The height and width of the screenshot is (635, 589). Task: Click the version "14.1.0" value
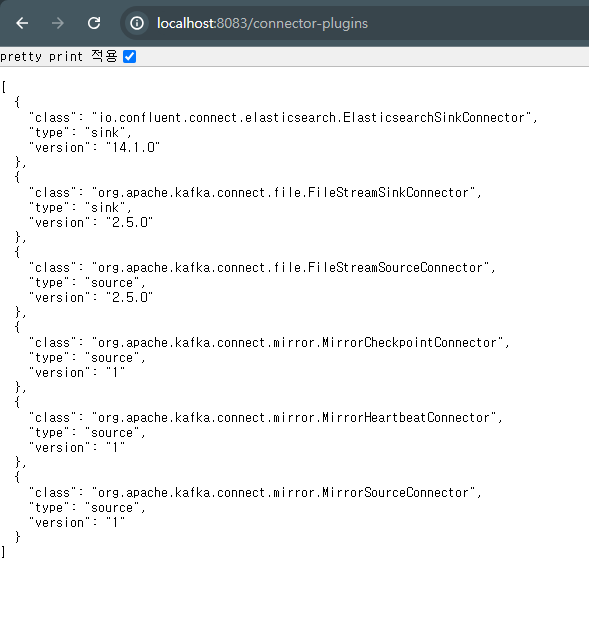133,148
